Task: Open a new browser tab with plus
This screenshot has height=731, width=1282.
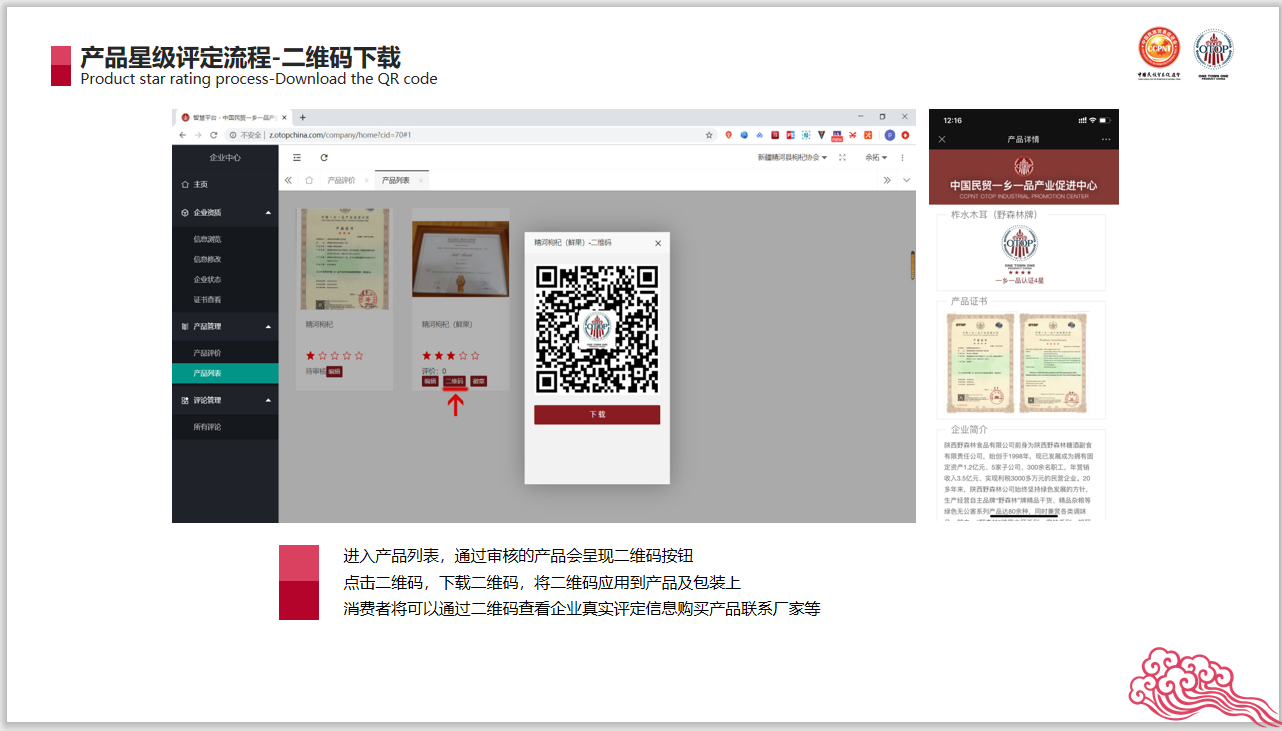Action: coord(303,117)
